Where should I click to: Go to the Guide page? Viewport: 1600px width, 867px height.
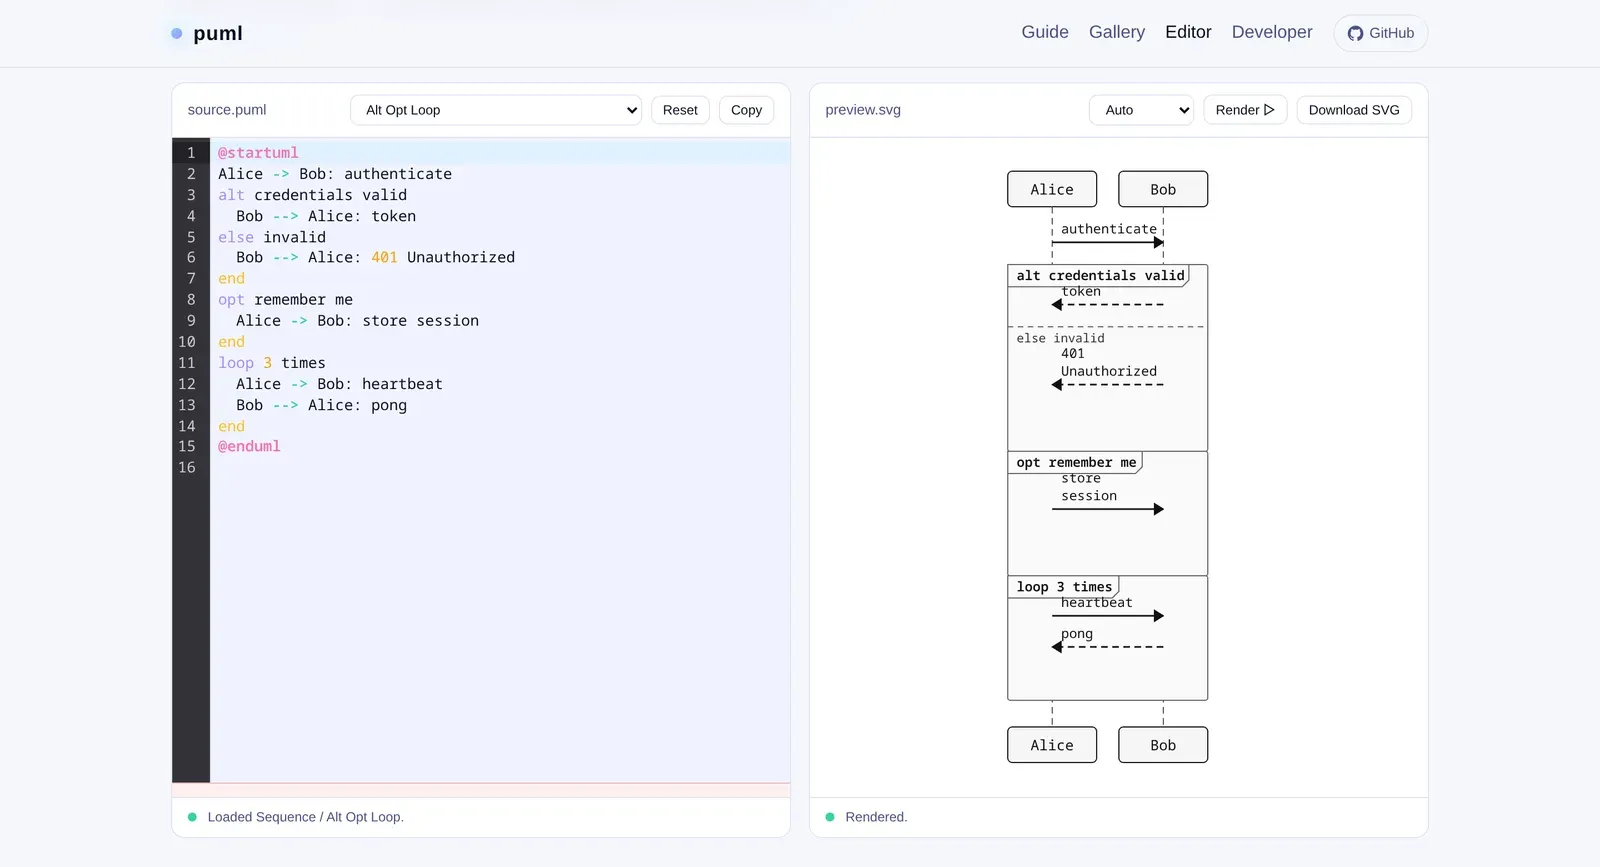1045,32
